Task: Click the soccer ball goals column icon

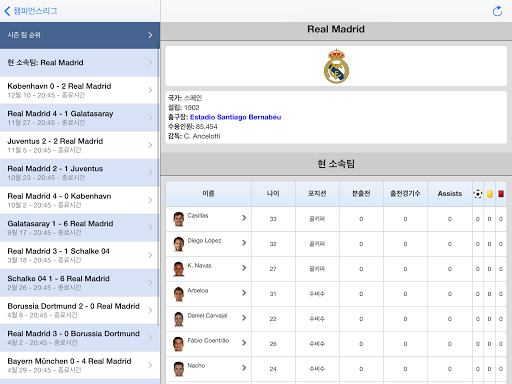Action: coord(478,194)
